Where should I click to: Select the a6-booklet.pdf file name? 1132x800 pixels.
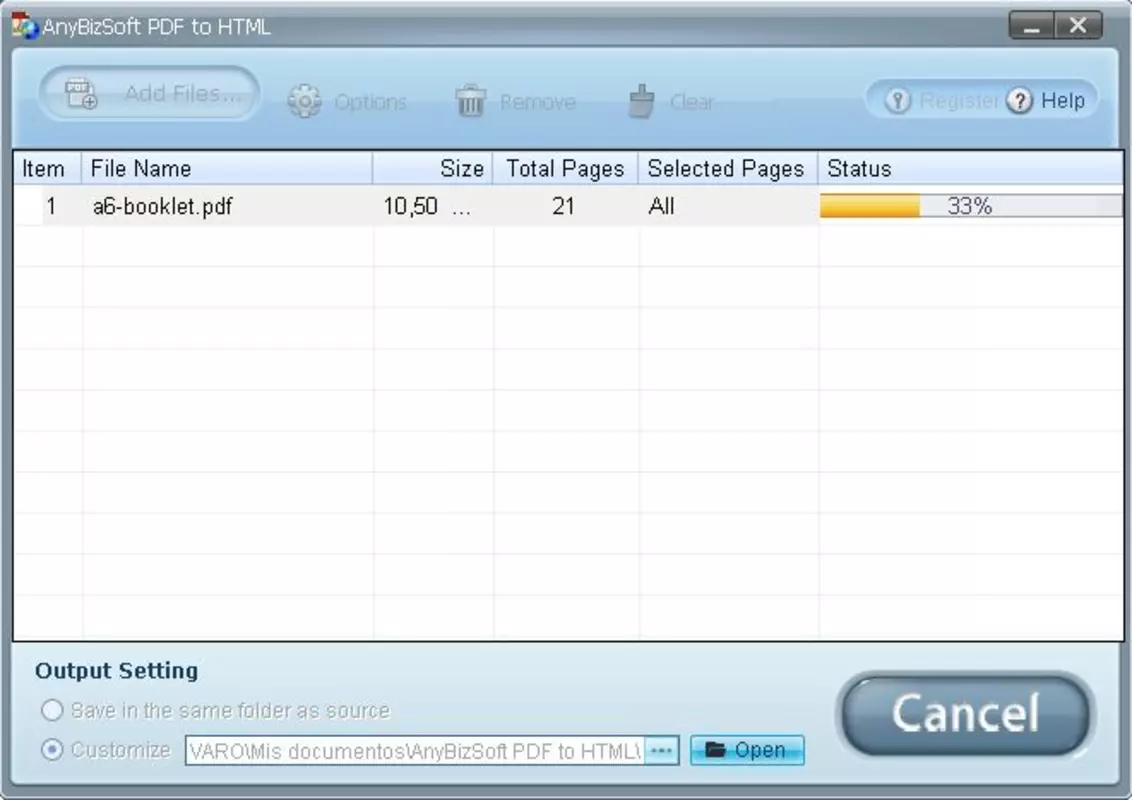[x=162, y=206]
